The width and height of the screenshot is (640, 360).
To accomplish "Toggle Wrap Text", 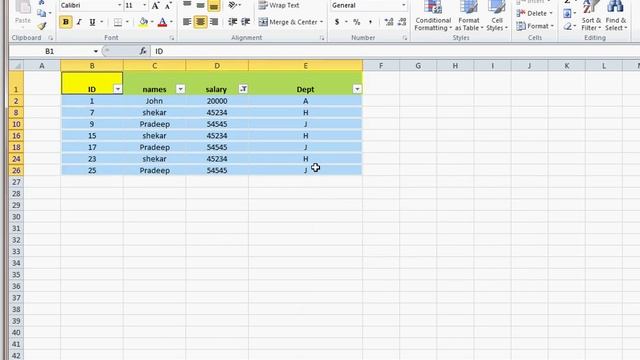I will tap(279, 5).
